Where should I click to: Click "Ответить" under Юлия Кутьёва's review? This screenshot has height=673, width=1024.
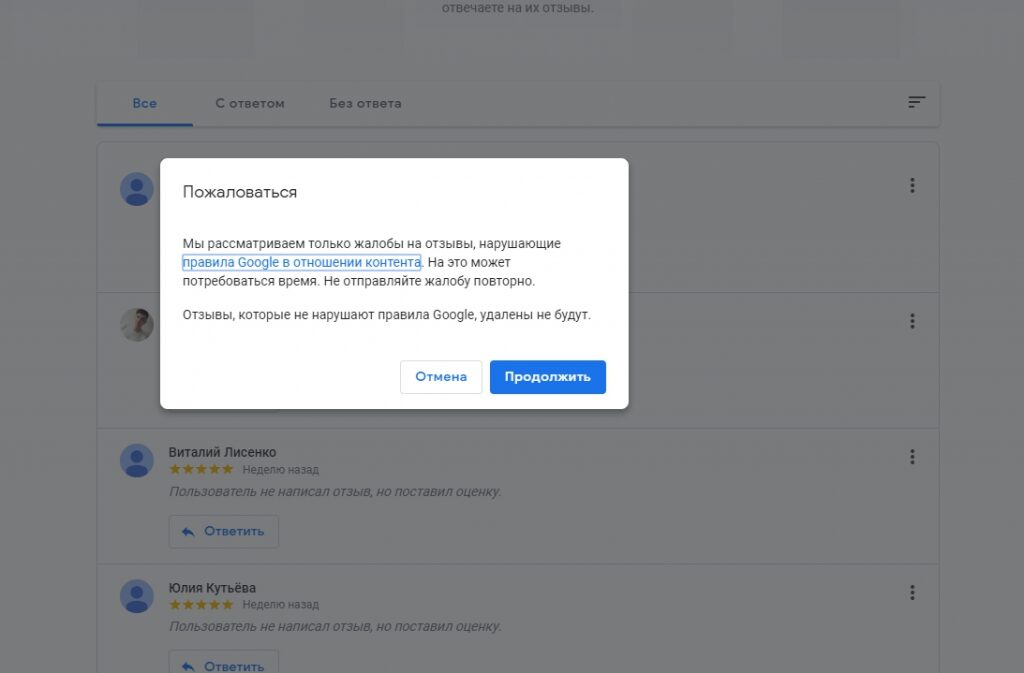tap(224, 665)
